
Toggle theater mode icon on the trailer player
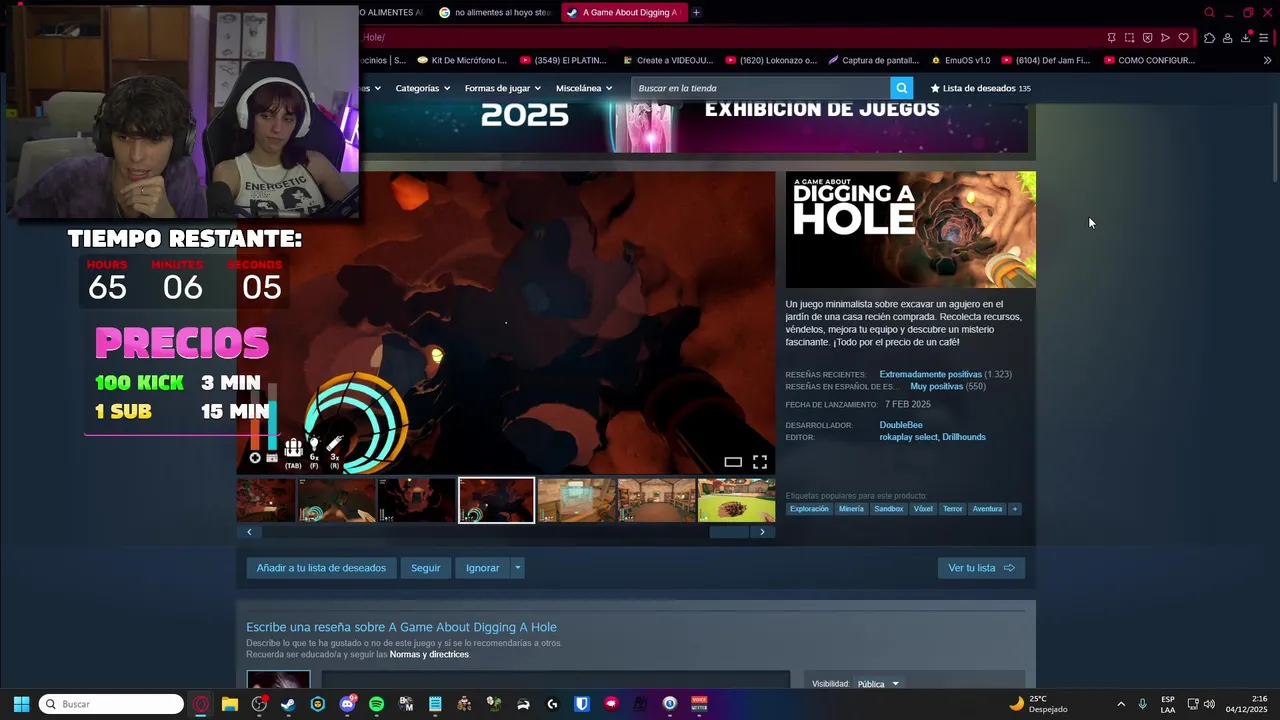coord(733,462)
